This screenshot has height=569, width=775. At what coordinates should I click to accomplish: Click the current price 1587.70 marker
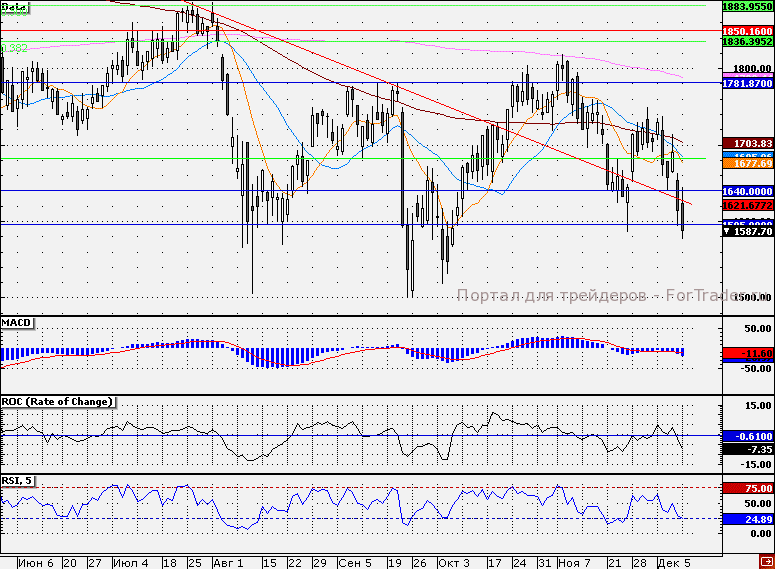coord(747,231)
